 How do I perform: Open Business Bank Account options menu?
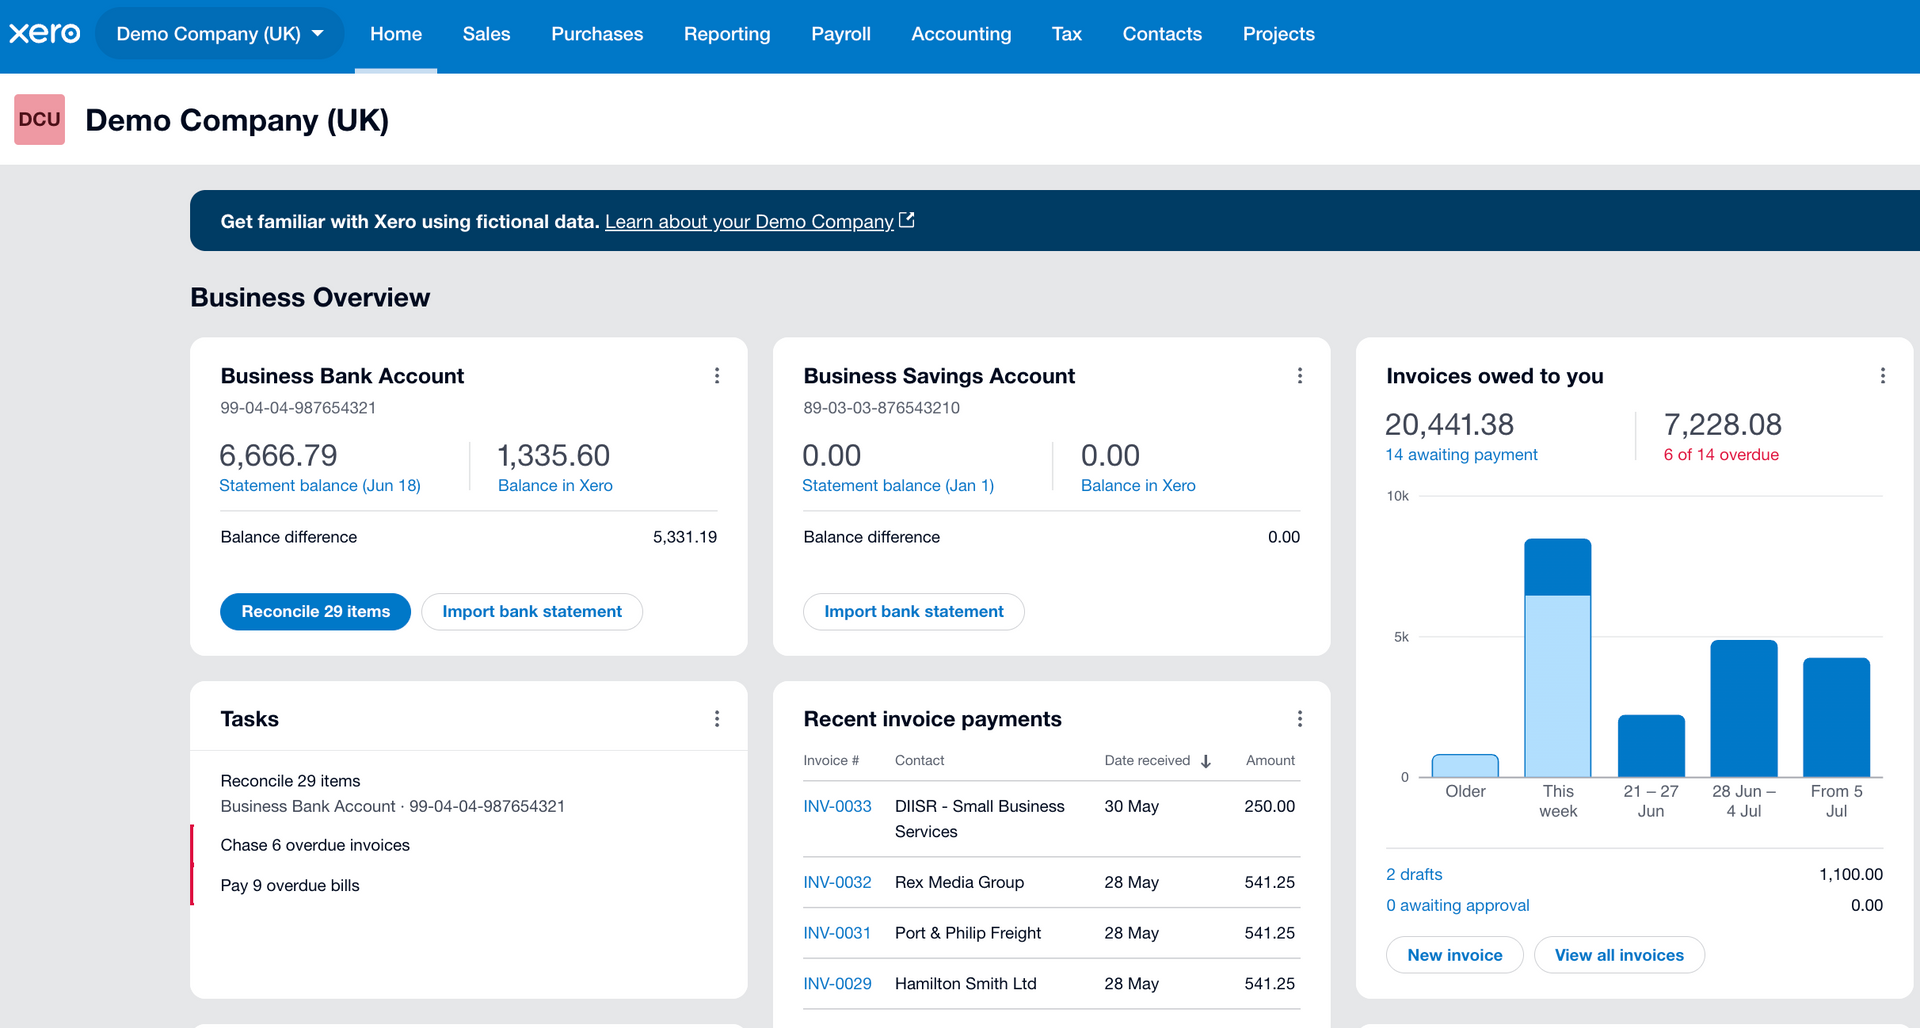pos(717,376)
